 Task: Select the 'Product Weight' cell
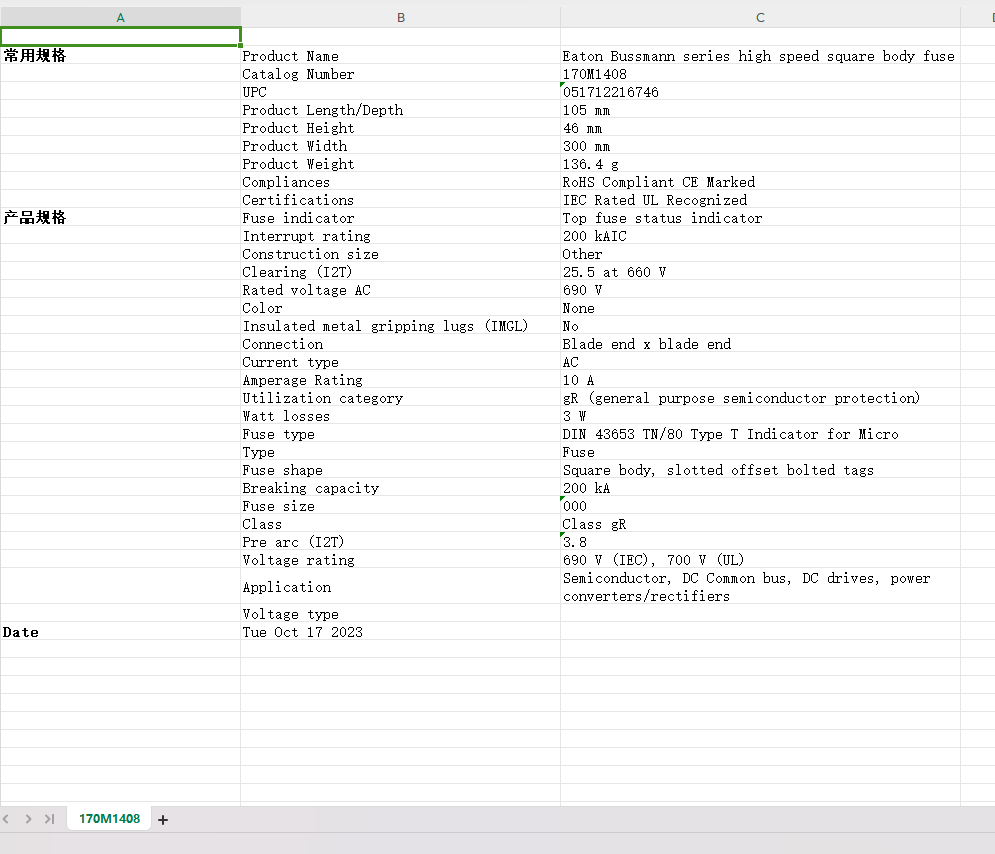pos(400,164)
